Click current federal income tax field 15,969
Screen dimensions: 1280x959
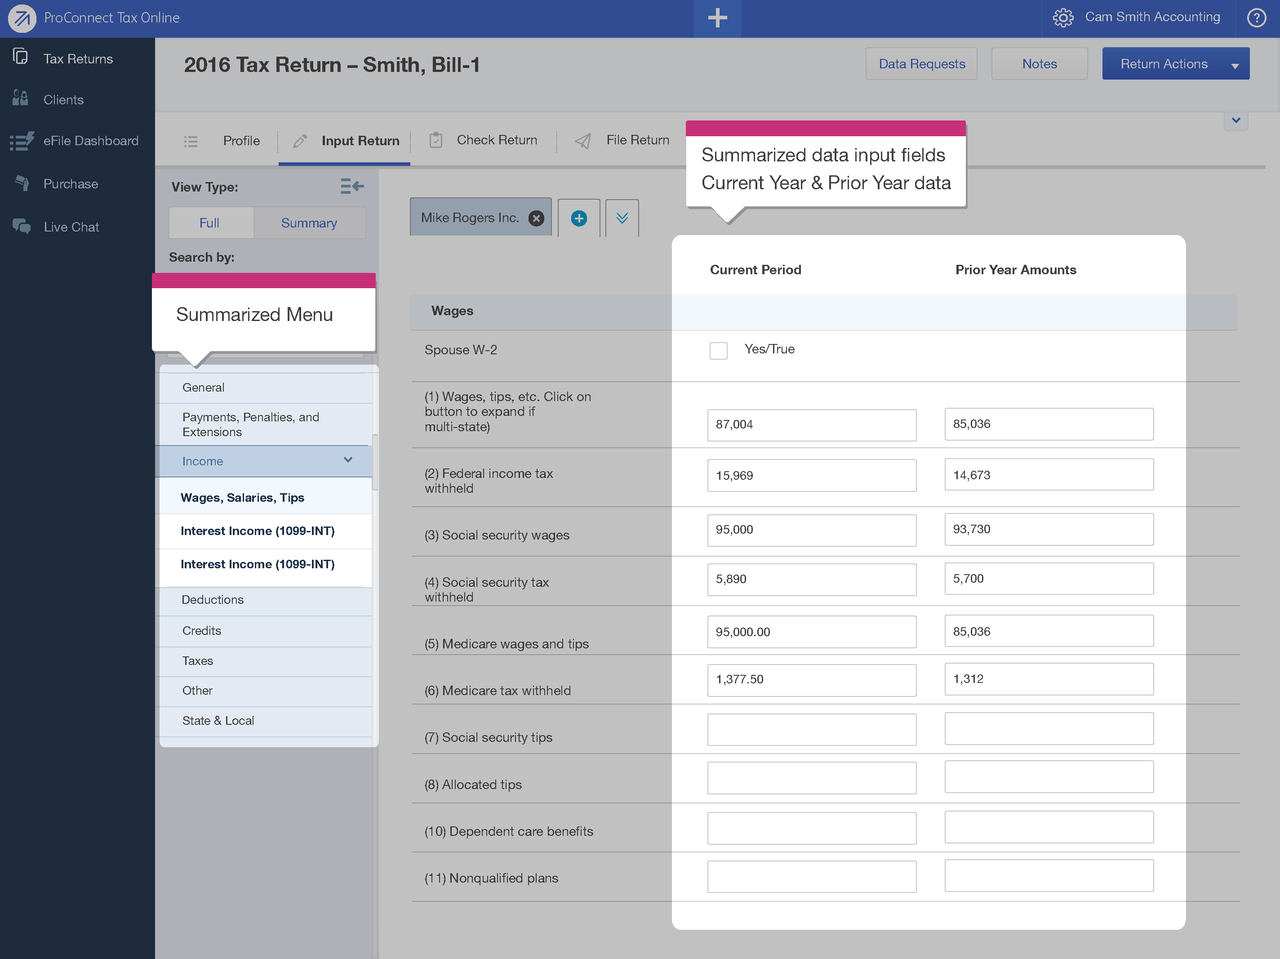coord(812,476)
